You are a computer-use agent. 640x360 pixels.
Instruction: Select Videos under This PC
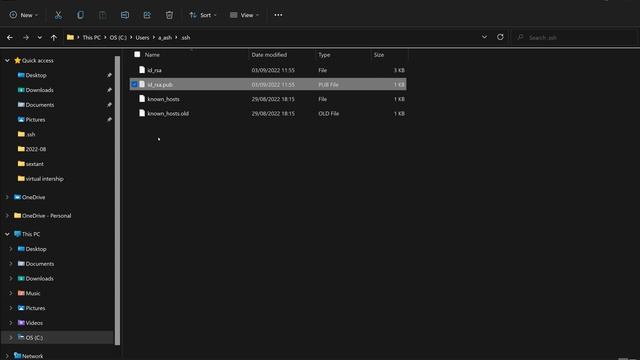pos(34,323)
